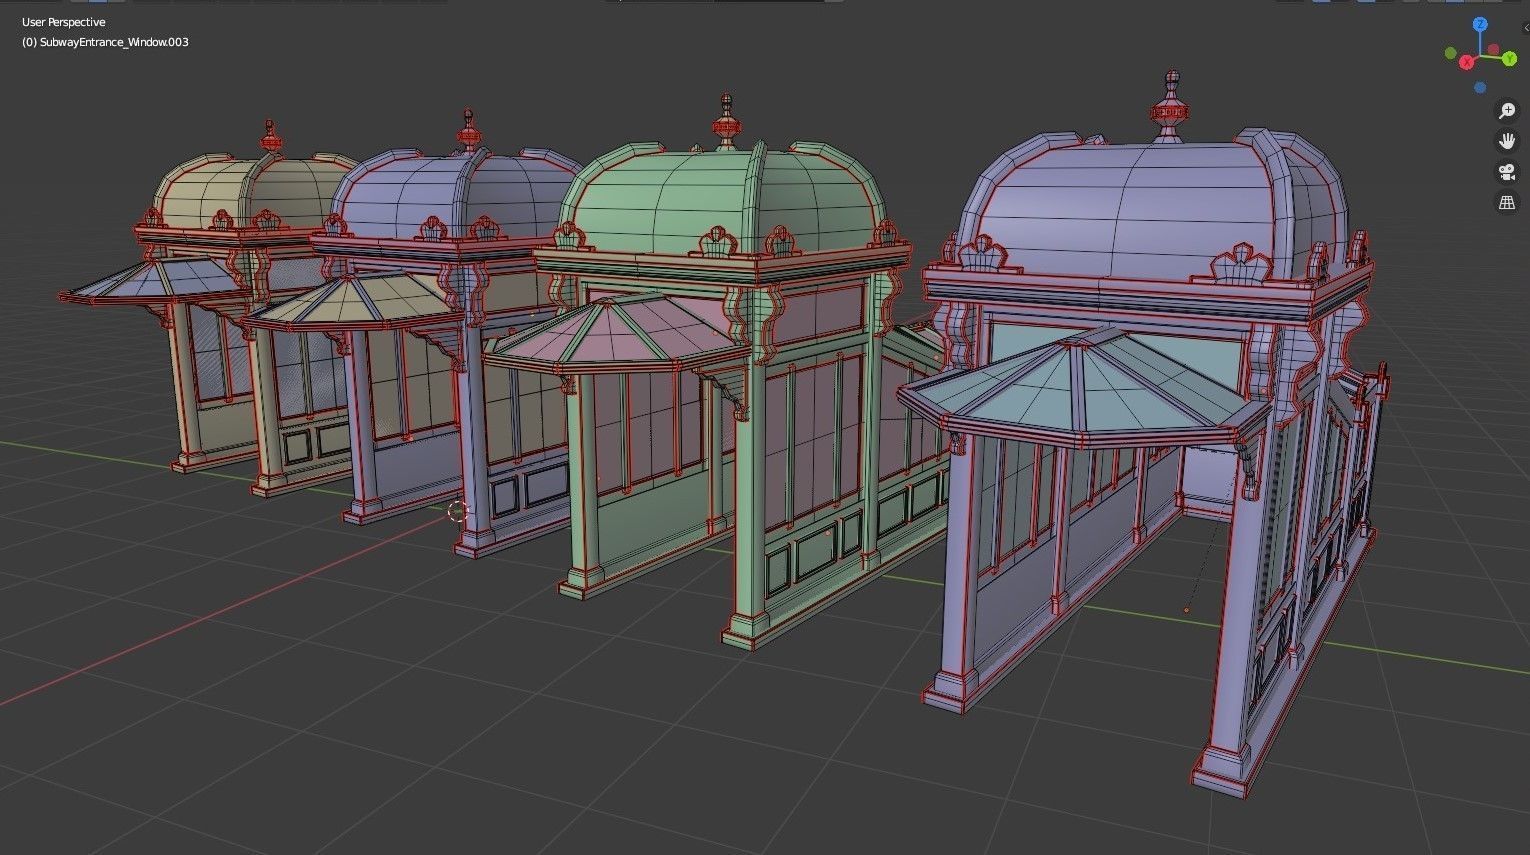This screenshot has height=855, width=1530.
Task: Click the red X axis gizmo handle
Action: 1467,62
